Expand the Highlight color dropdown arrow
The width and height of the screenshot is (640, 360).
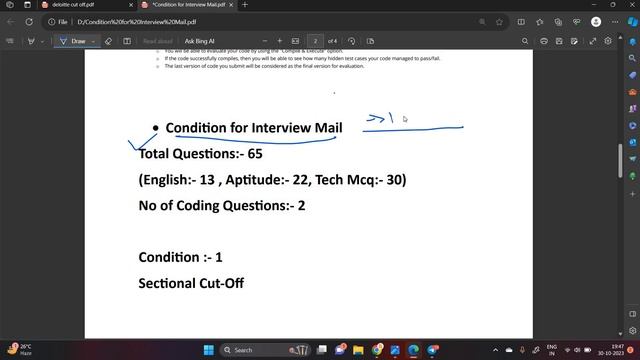(x=42, y=41)
